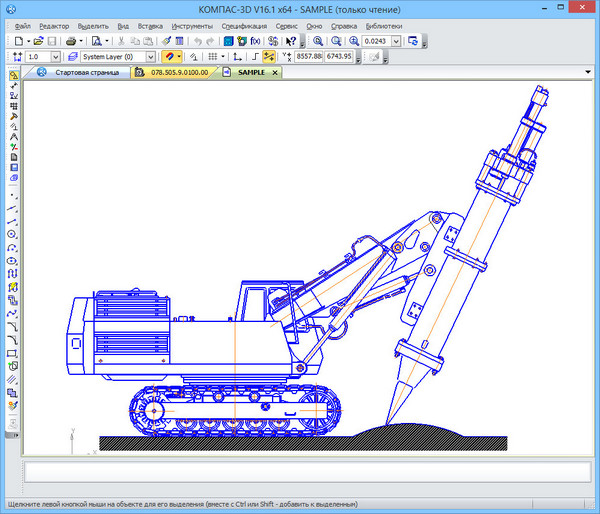Select the Circle tool in left toolbar
This screenshot has width=600, height=514.
point(12,234)
